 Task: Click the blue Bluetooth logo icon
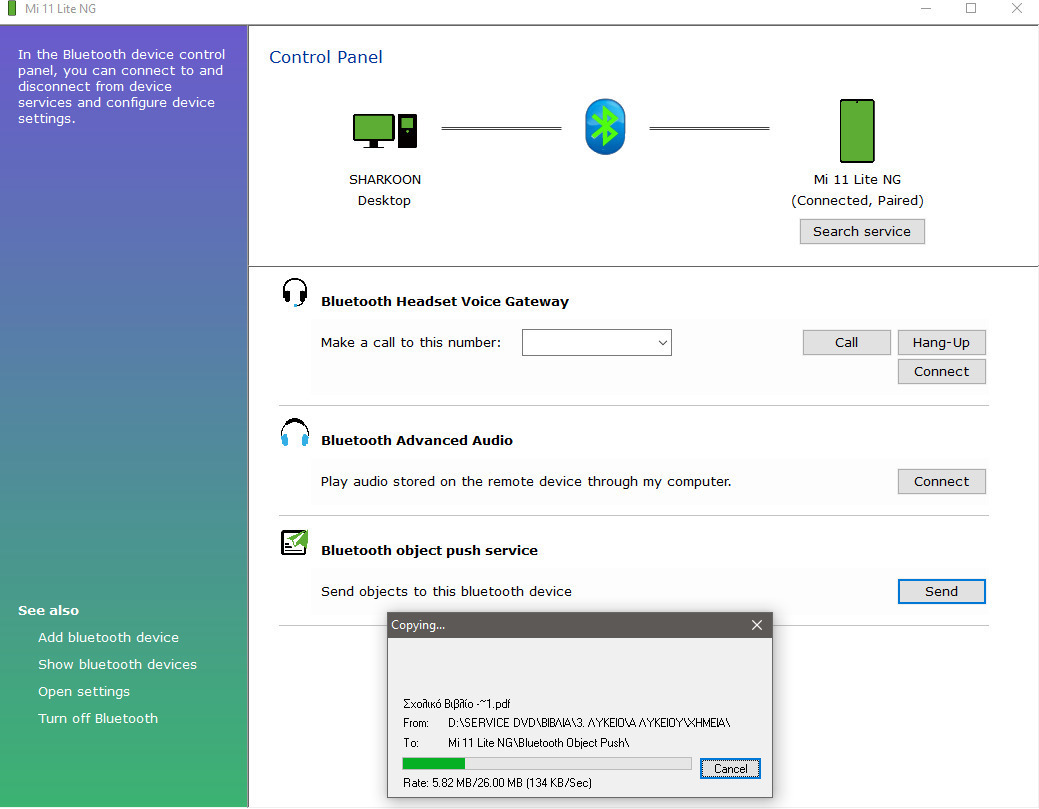point(605,127)
